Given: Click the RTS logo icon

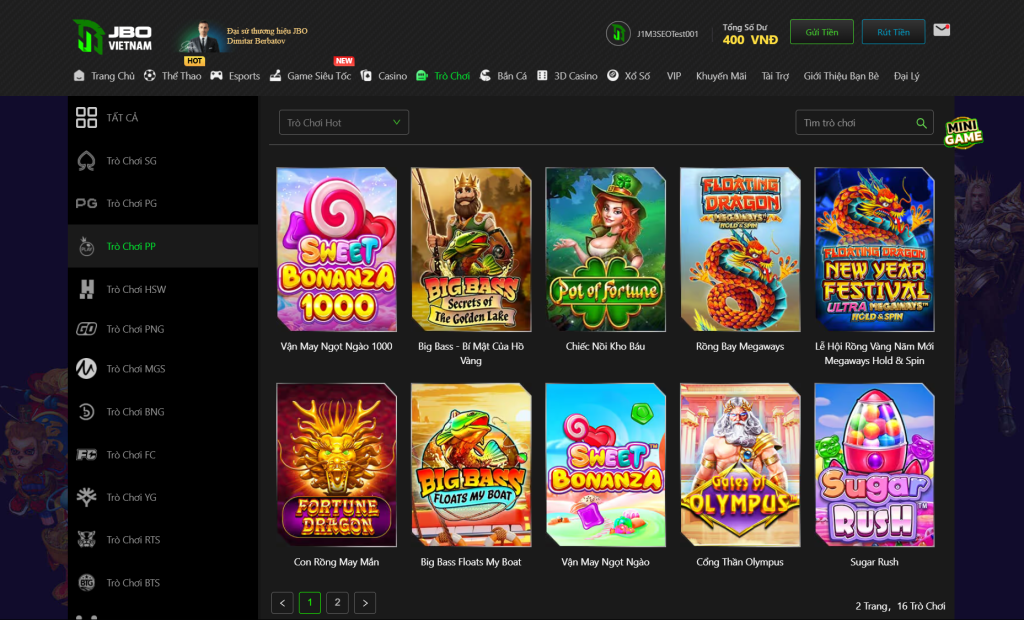Looking at the screenshot, I should click(86, 540).
